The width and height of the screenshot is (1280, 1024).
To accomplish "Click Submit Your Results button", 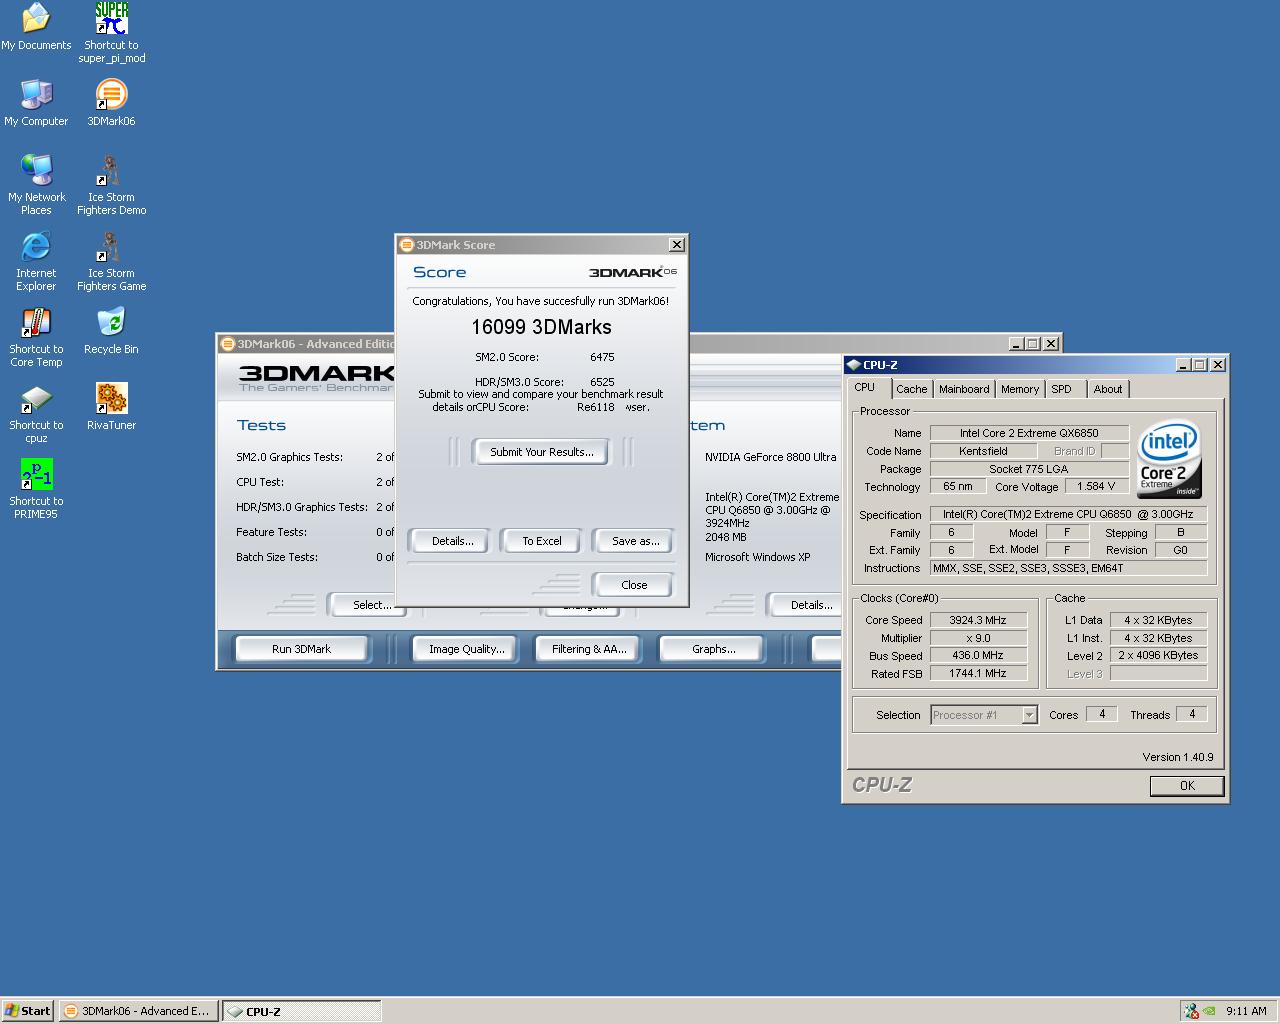I will [x=541, y=452].
